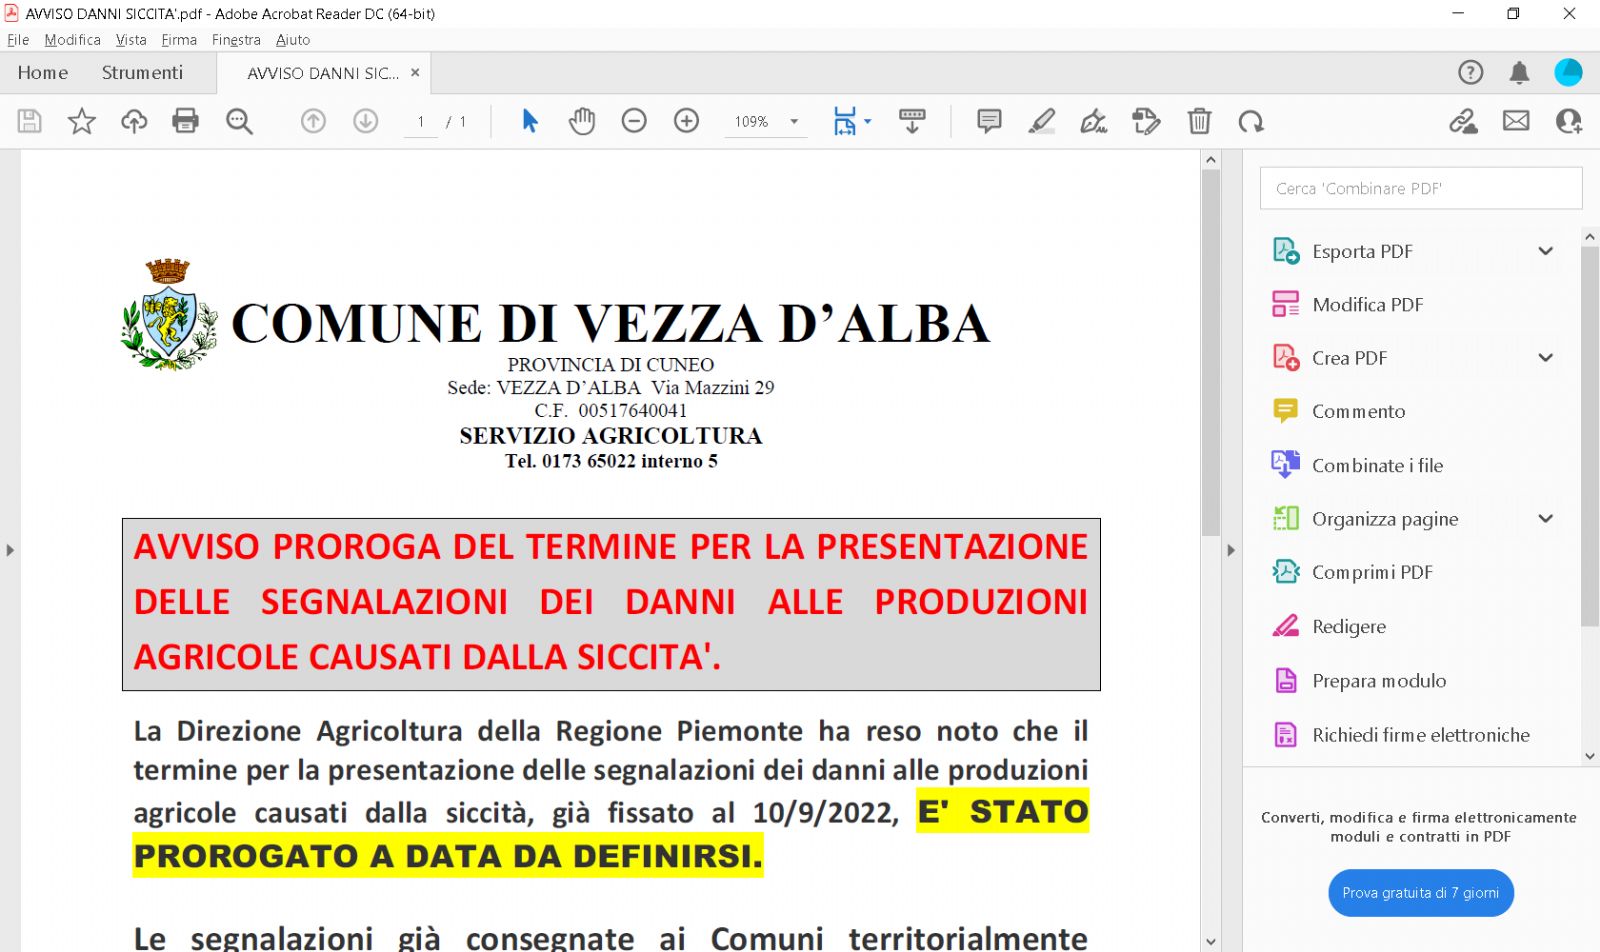Collapse the right tools pane
This screenshot has height=952, width=1600.
(x=1231, y=550)
